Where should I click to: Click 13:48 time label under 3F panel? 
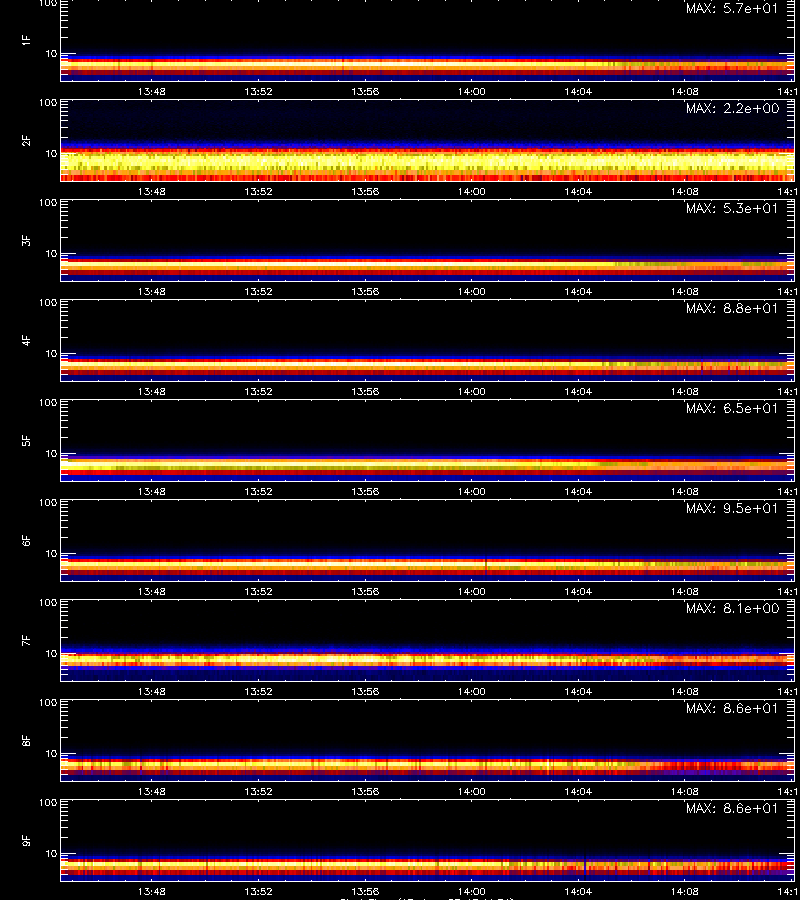point(152,292)
